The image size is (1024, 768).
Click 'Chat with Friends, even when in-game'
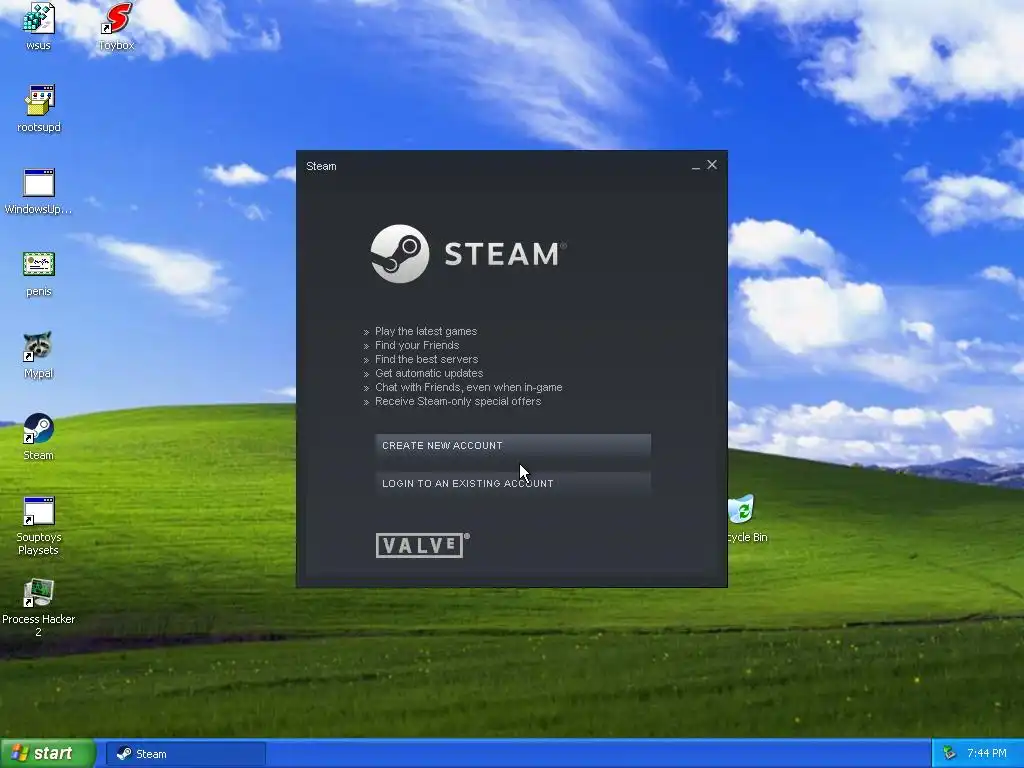click(x=468, y=387)
